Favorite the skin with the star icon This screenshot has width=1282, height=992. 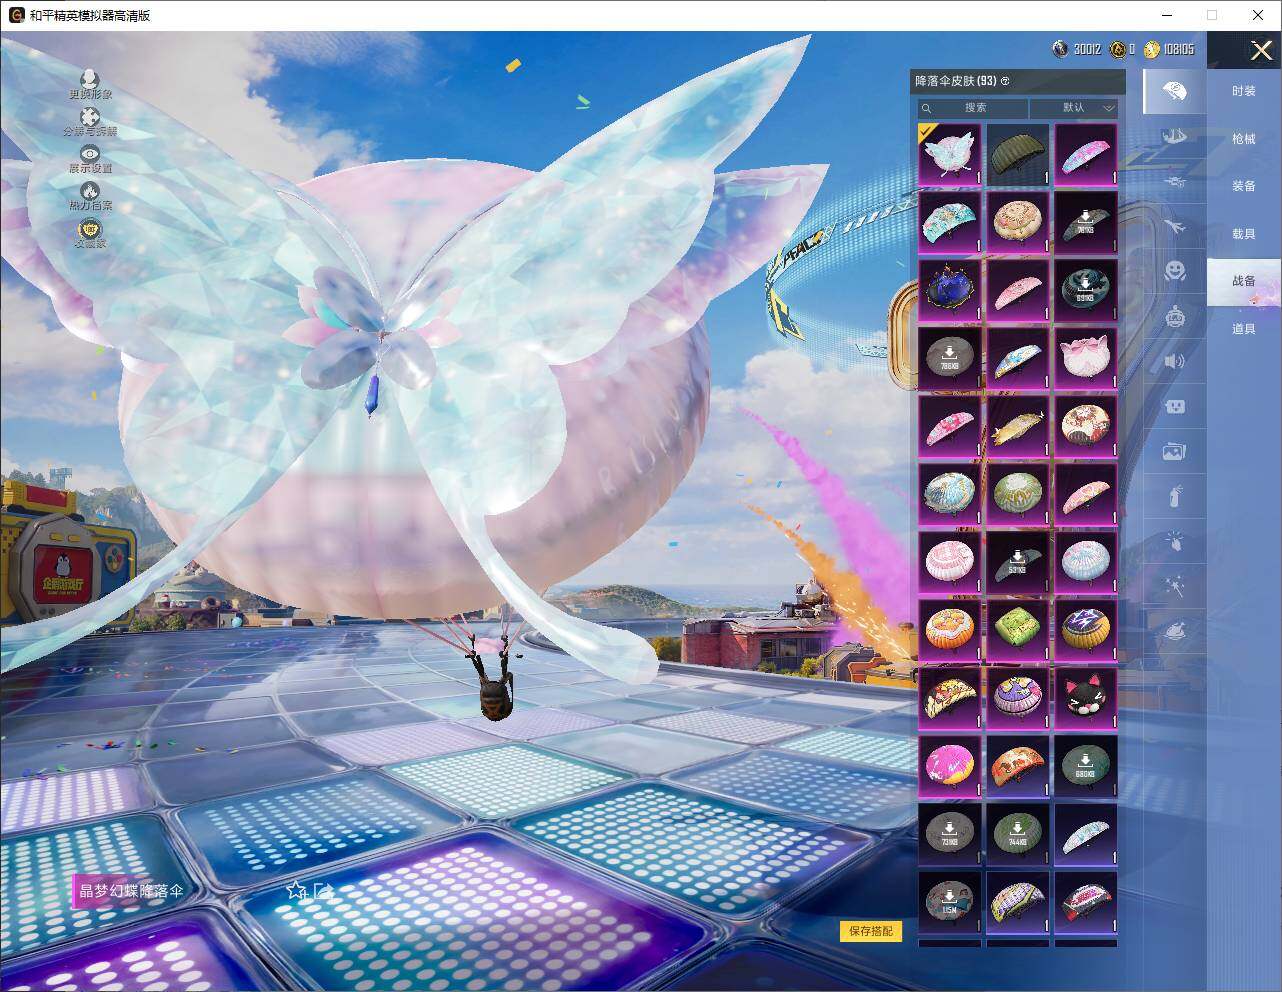296,890
